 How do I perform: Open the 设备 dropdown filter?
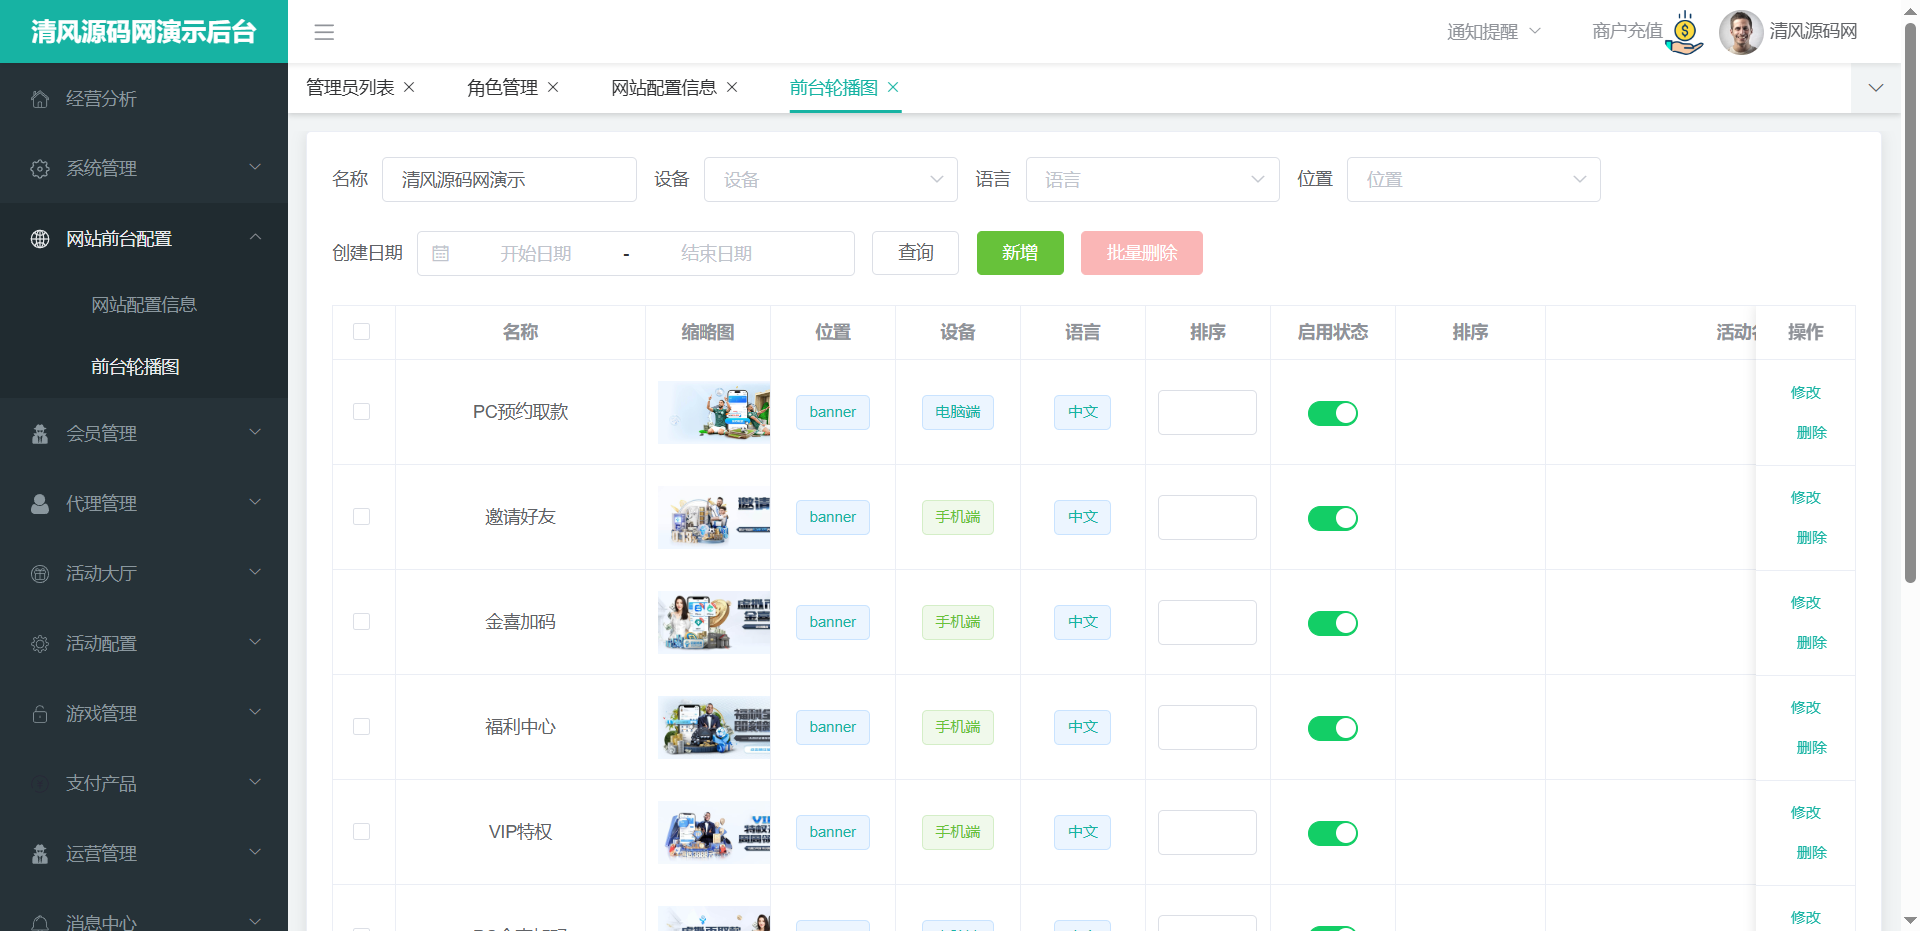(x=830, y=180)
